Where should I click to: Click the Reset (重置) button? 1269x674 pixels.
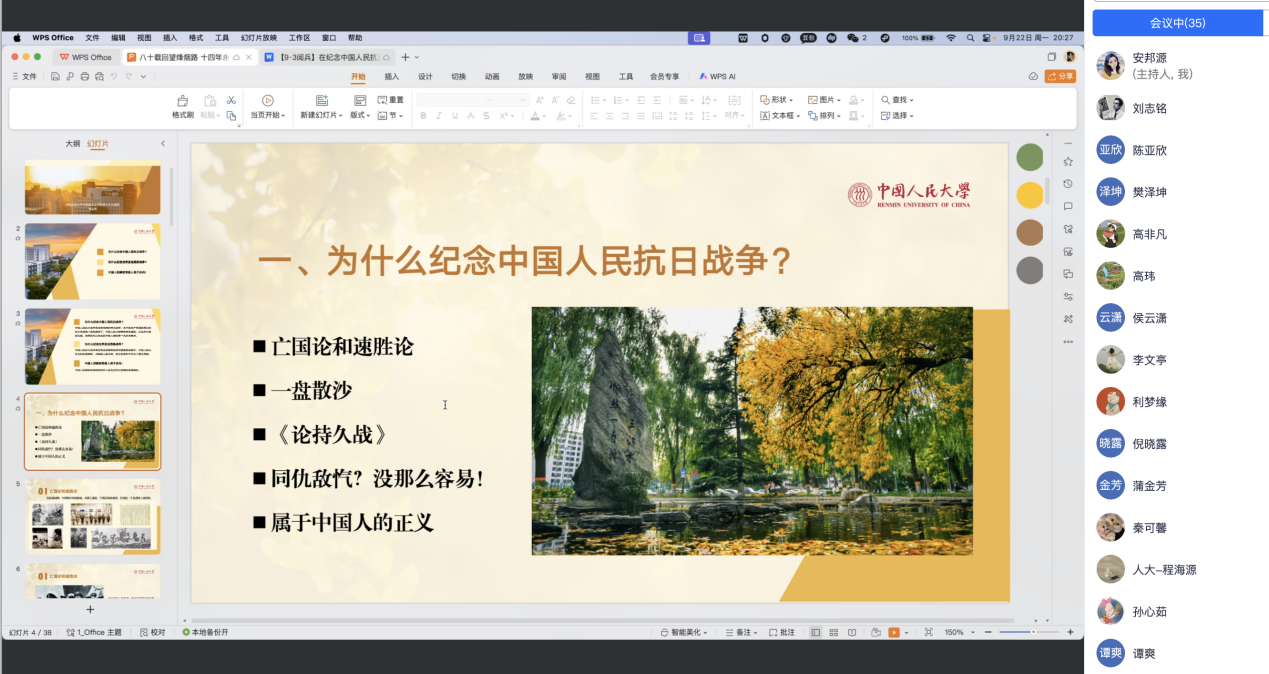[391, 100]
